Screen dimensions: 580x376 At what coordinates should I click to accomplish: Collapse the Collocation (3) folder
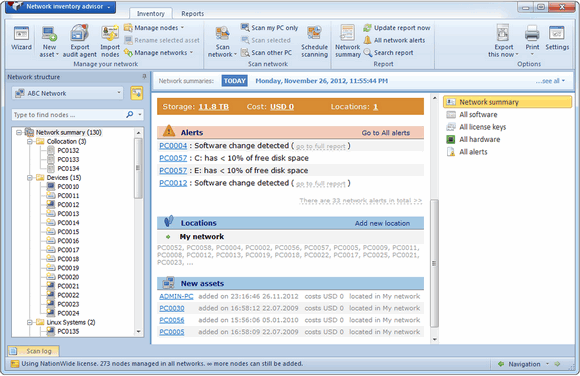(30, 141)
